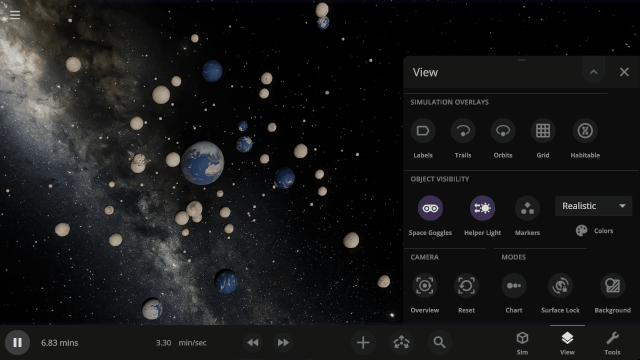Open the Colors palette
Image resolution: width=640 pixels, height=360 pixels.
pyautogui.click(x=594, y=231)
